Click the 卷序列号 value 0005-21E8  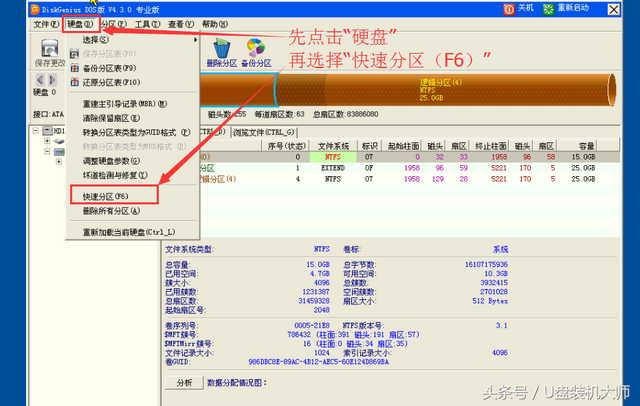pos(312,325)
